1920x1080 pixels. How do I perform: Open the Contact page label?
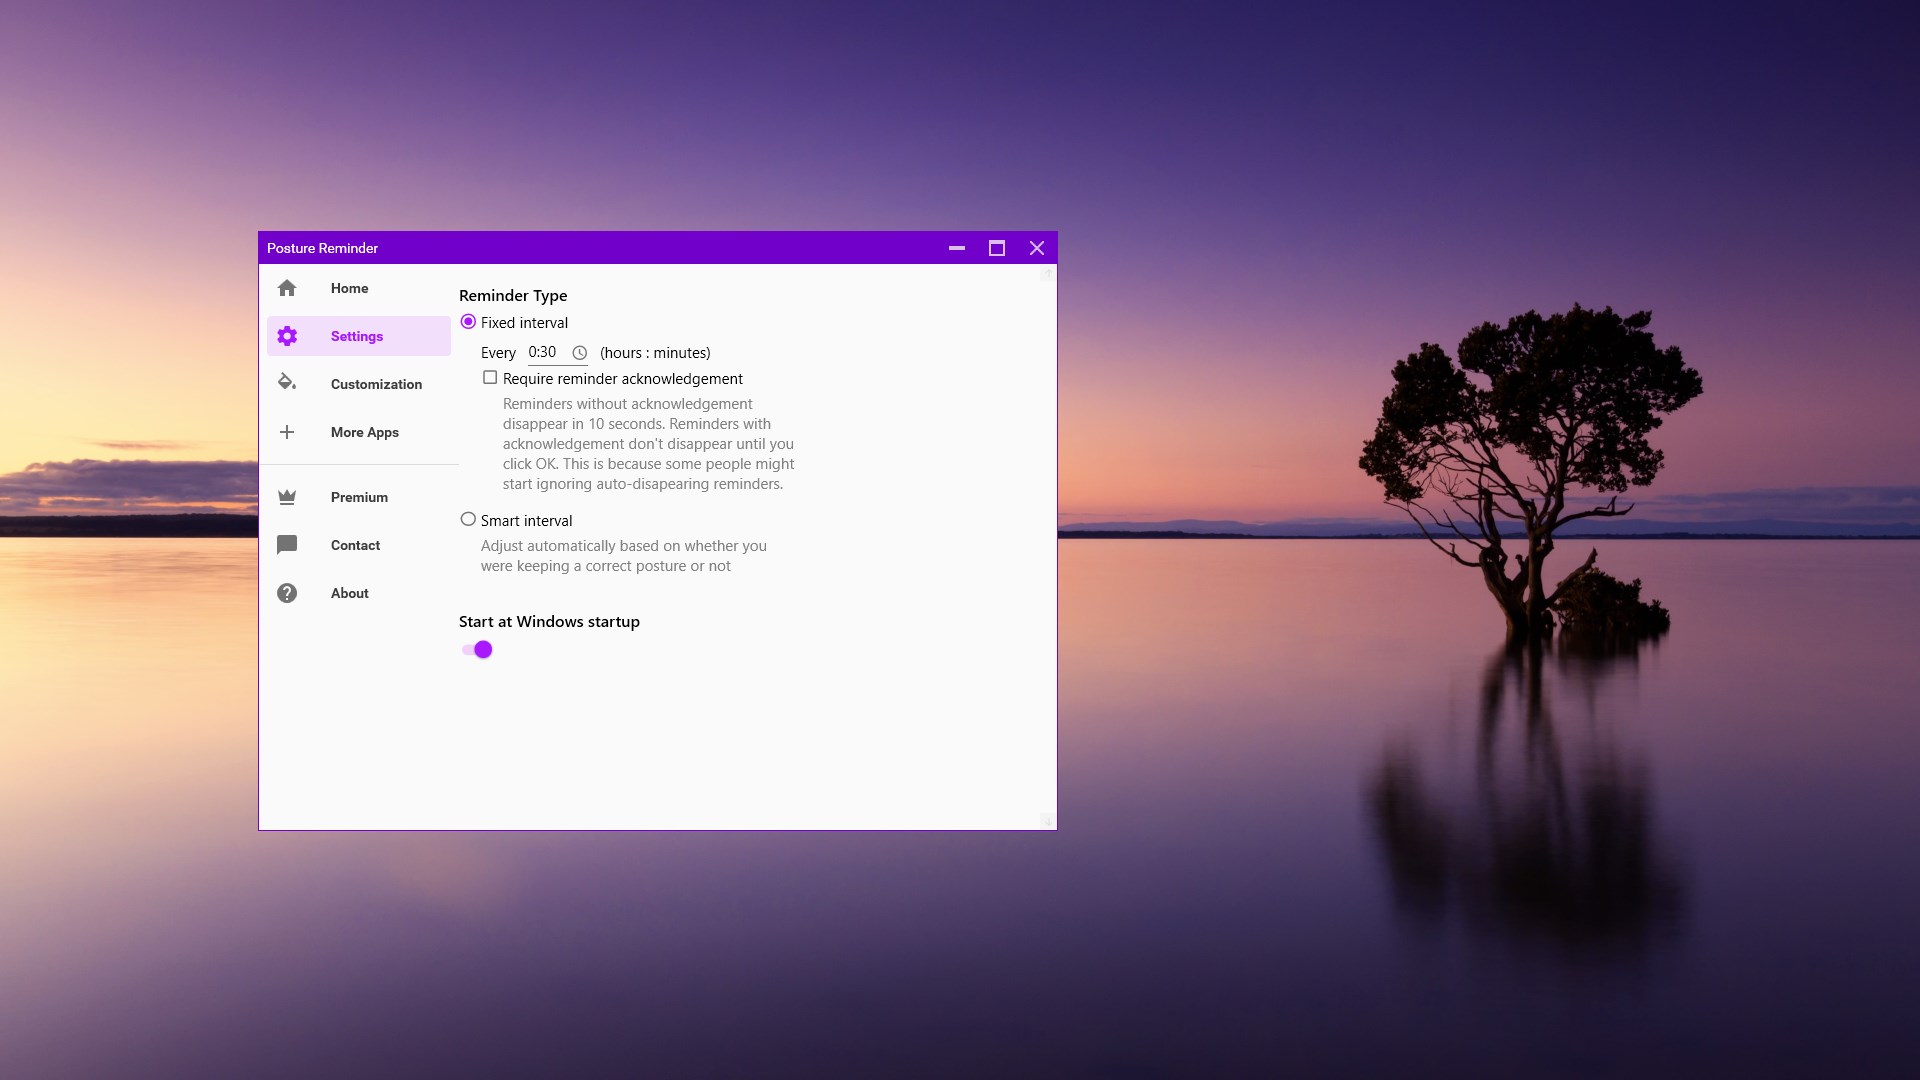355,545
